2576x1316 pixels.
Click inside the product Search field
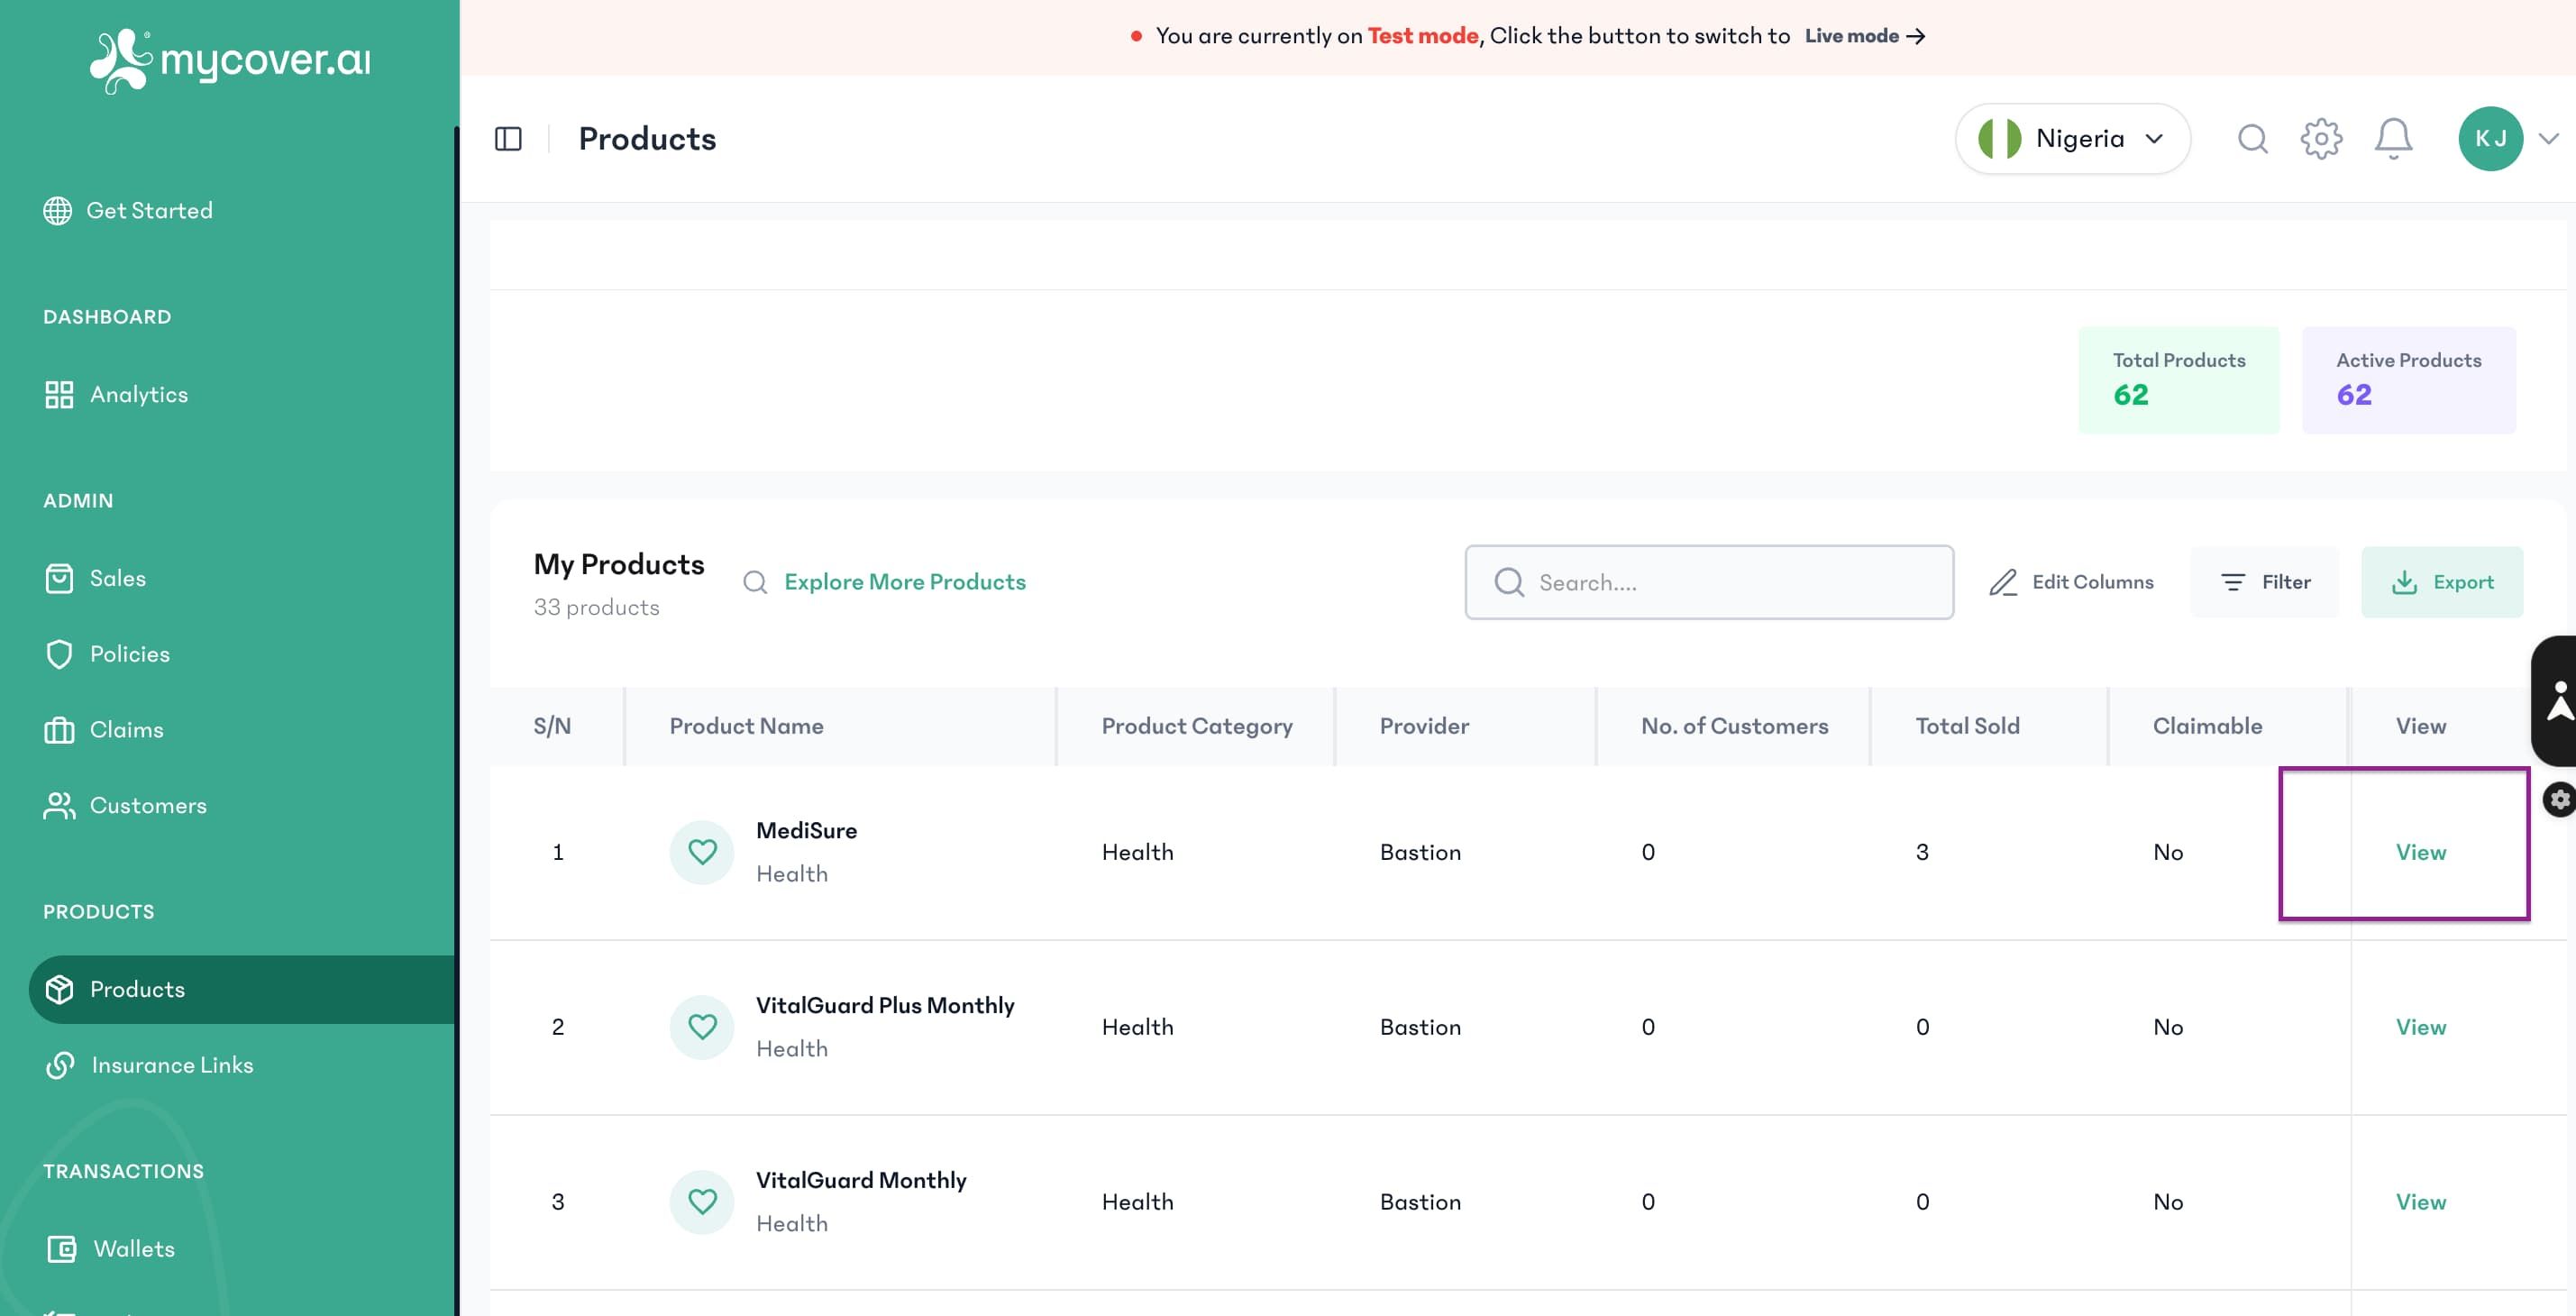click(1709, 582)
